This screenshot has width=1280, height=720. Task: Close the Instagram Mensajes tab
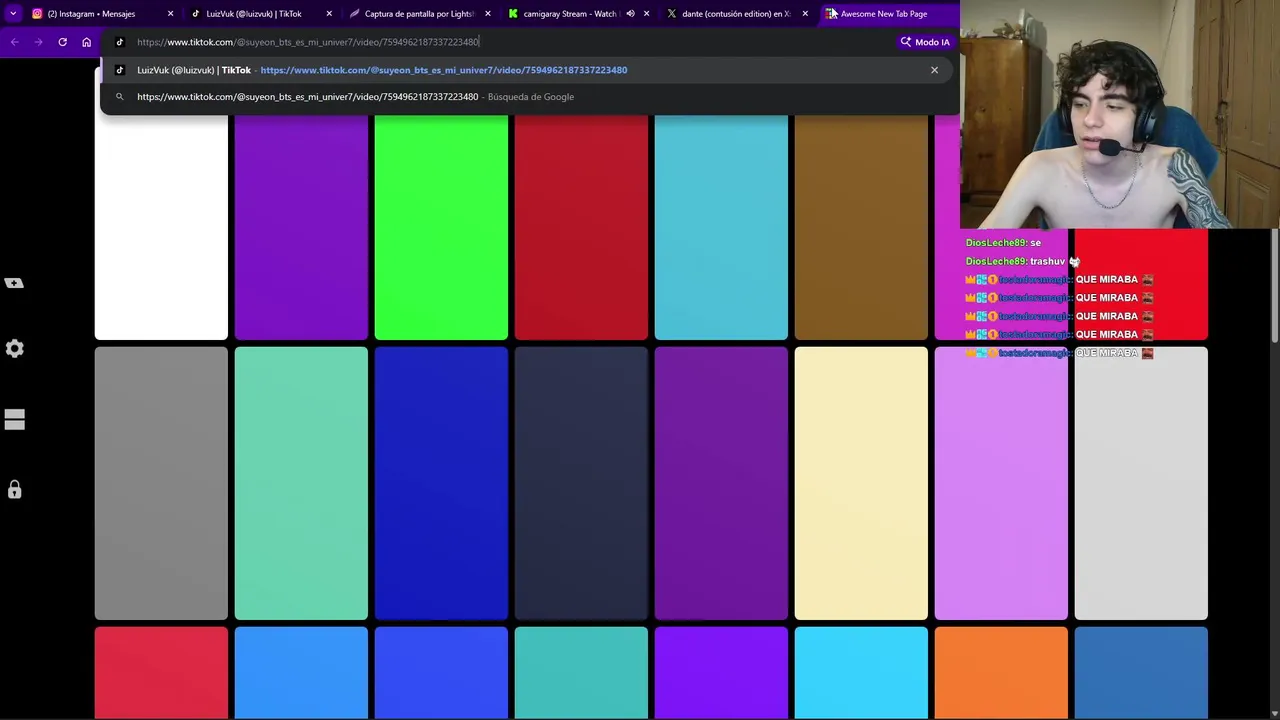170,14
